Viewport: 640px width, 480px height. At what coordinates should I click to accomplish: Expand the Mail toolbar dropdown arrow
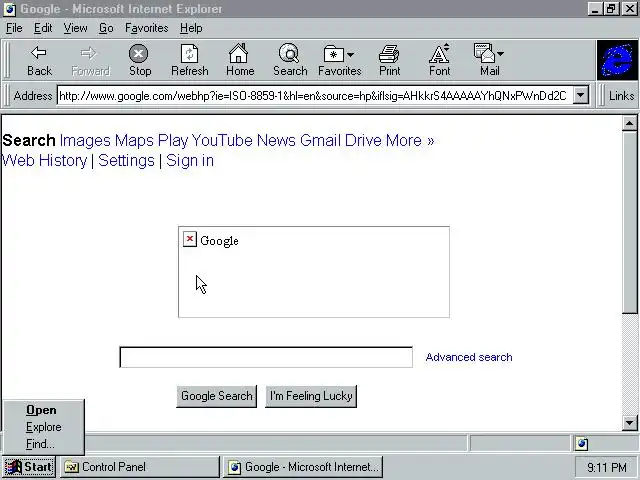tap(500, 53)
